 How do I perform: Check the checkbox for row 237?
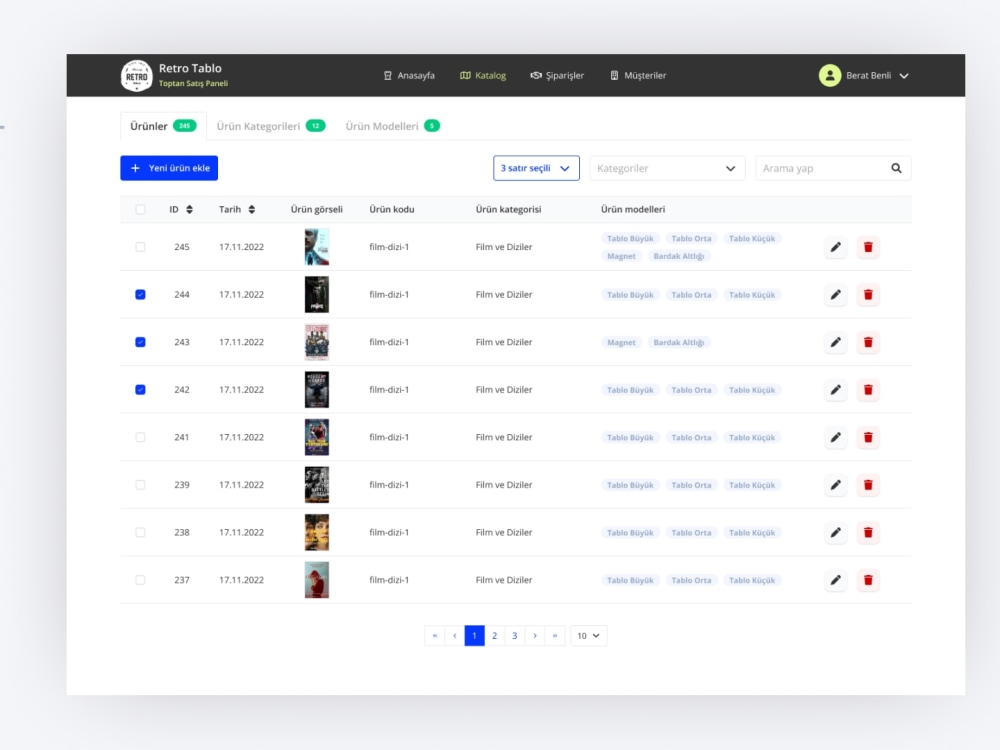click(140, 580)
